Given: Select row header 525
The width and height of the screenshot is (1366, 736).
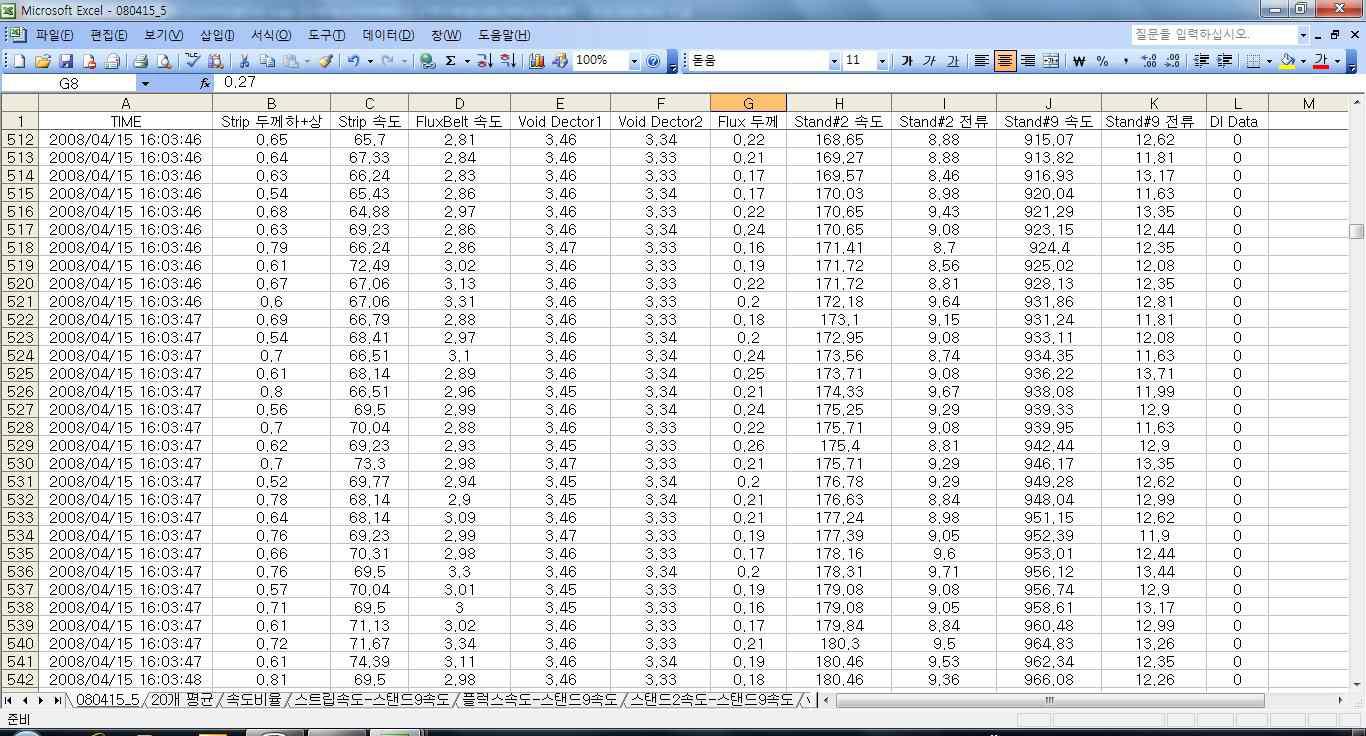Looking at the screenshot, I should (x=20, y=373).
